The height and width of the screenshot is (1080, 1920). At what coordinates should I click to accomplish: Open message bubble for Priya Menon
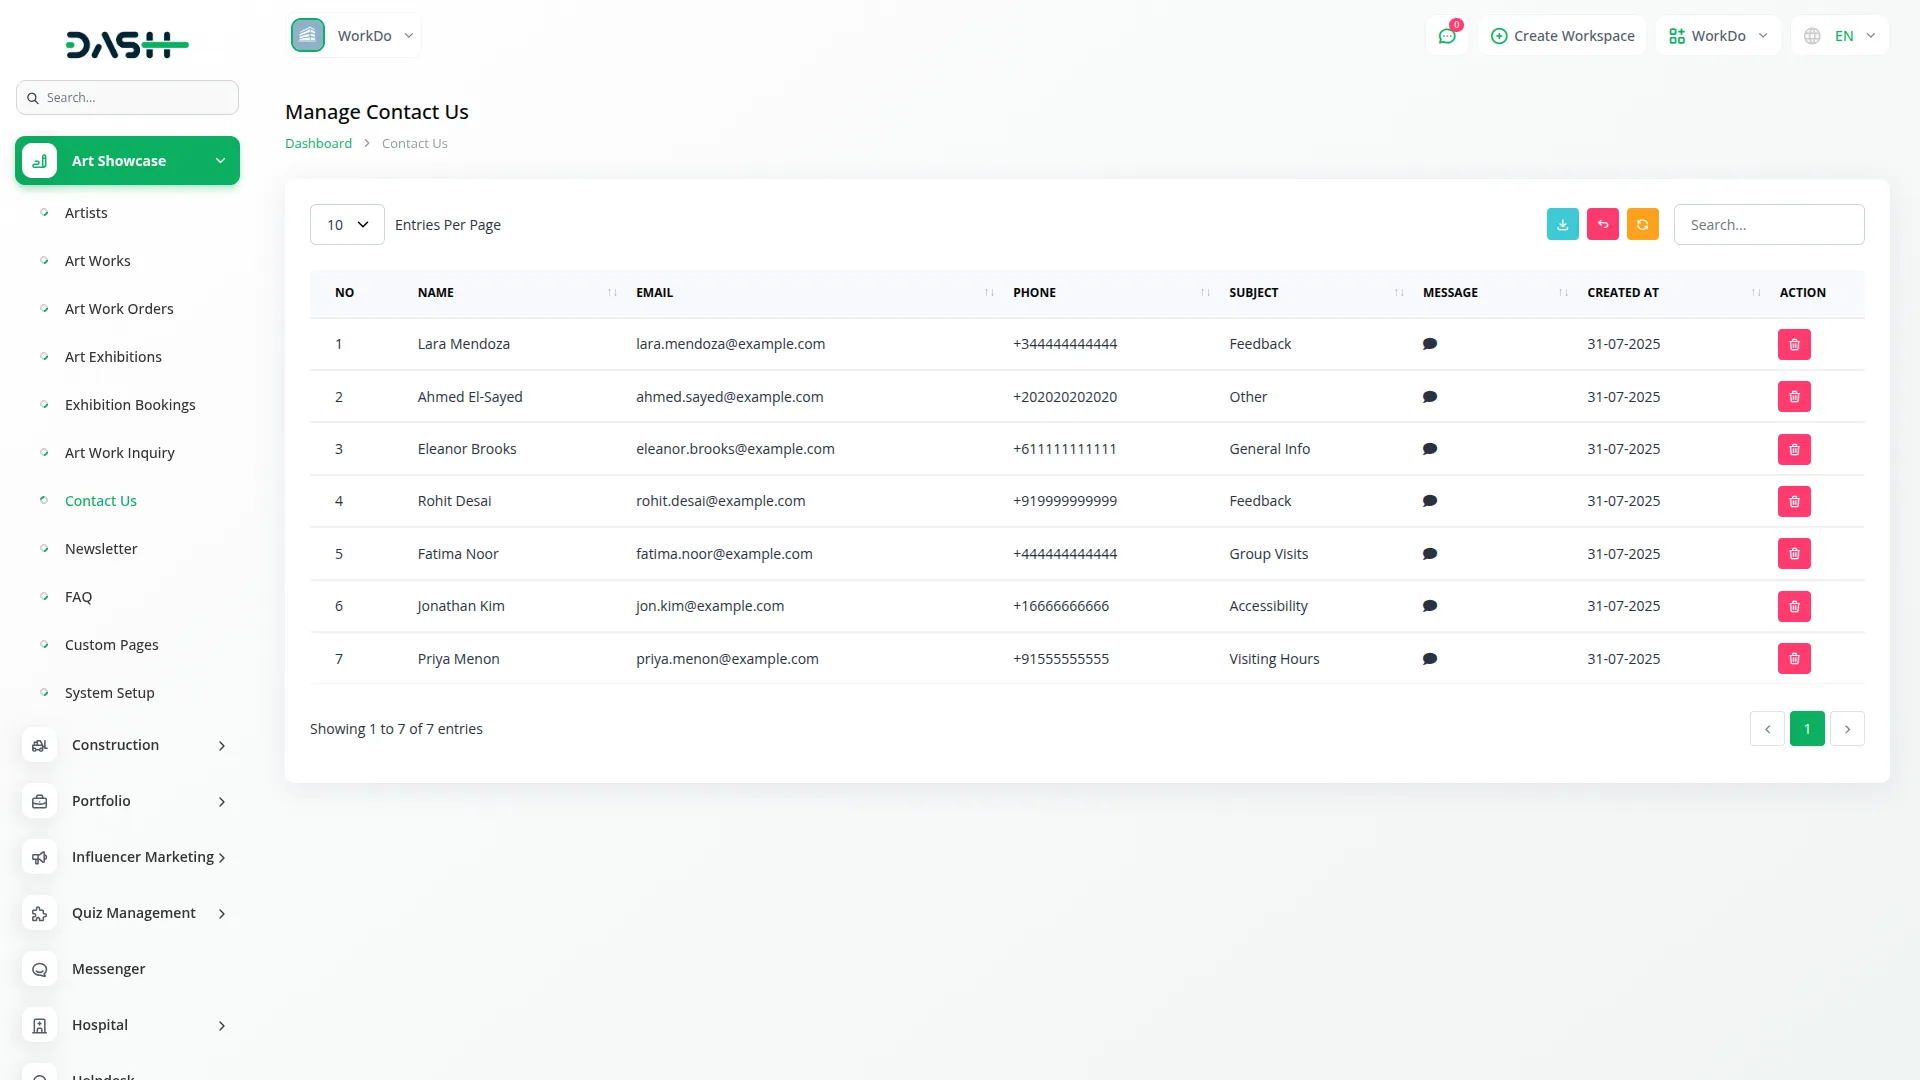pyautogui.click(x=1429, y=659)
